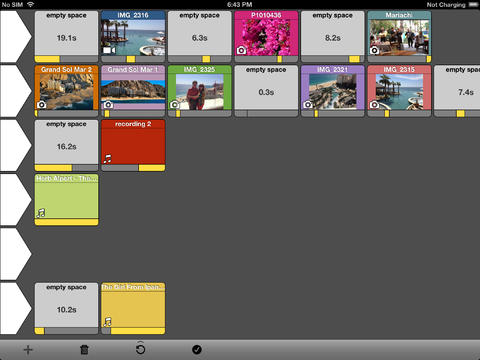Select the empty fifth track arrow header

tap(16, 254)
